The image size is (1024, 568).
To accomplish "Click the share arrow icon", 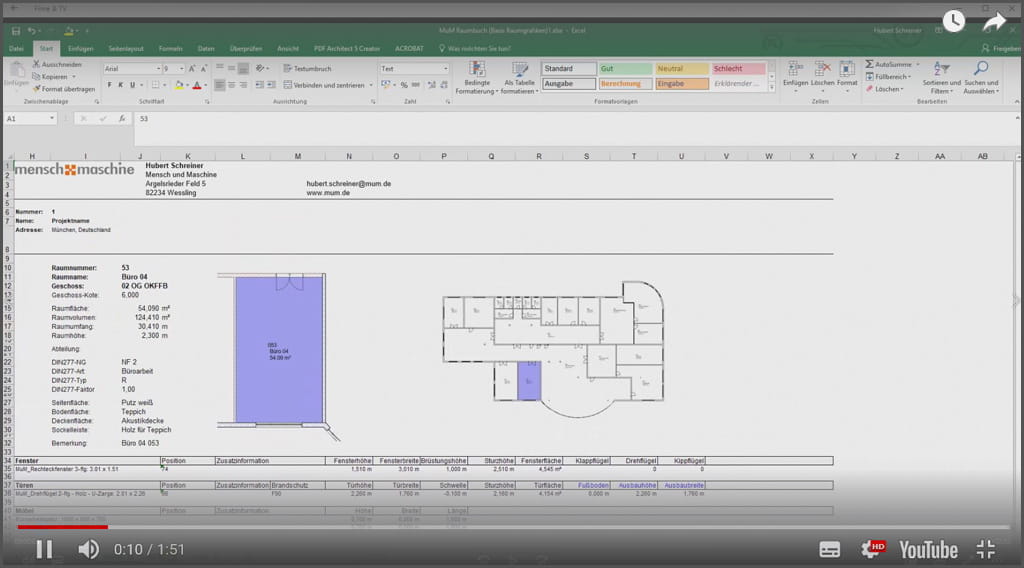I will 994,21.
